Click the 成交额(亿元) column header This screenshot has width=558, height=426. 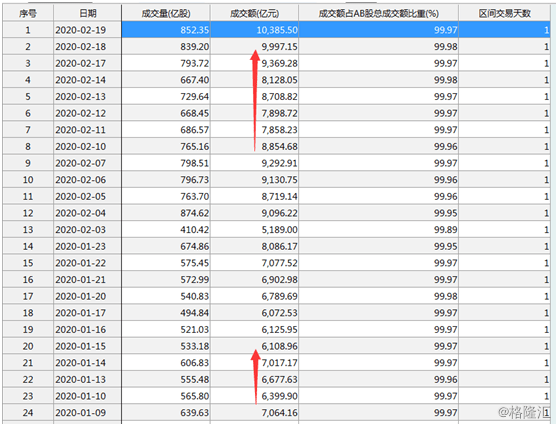point(254,14)
